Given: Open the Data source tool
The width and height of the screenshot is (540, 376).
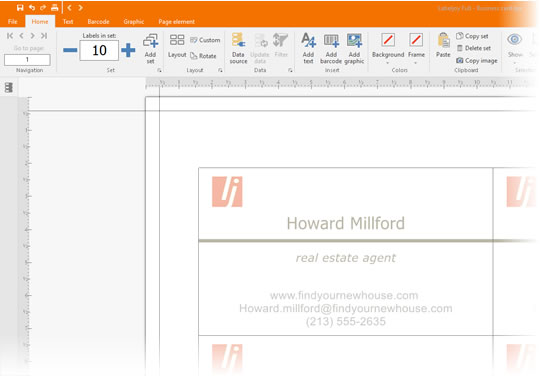Looking at the screenshot, I should 238,48.
